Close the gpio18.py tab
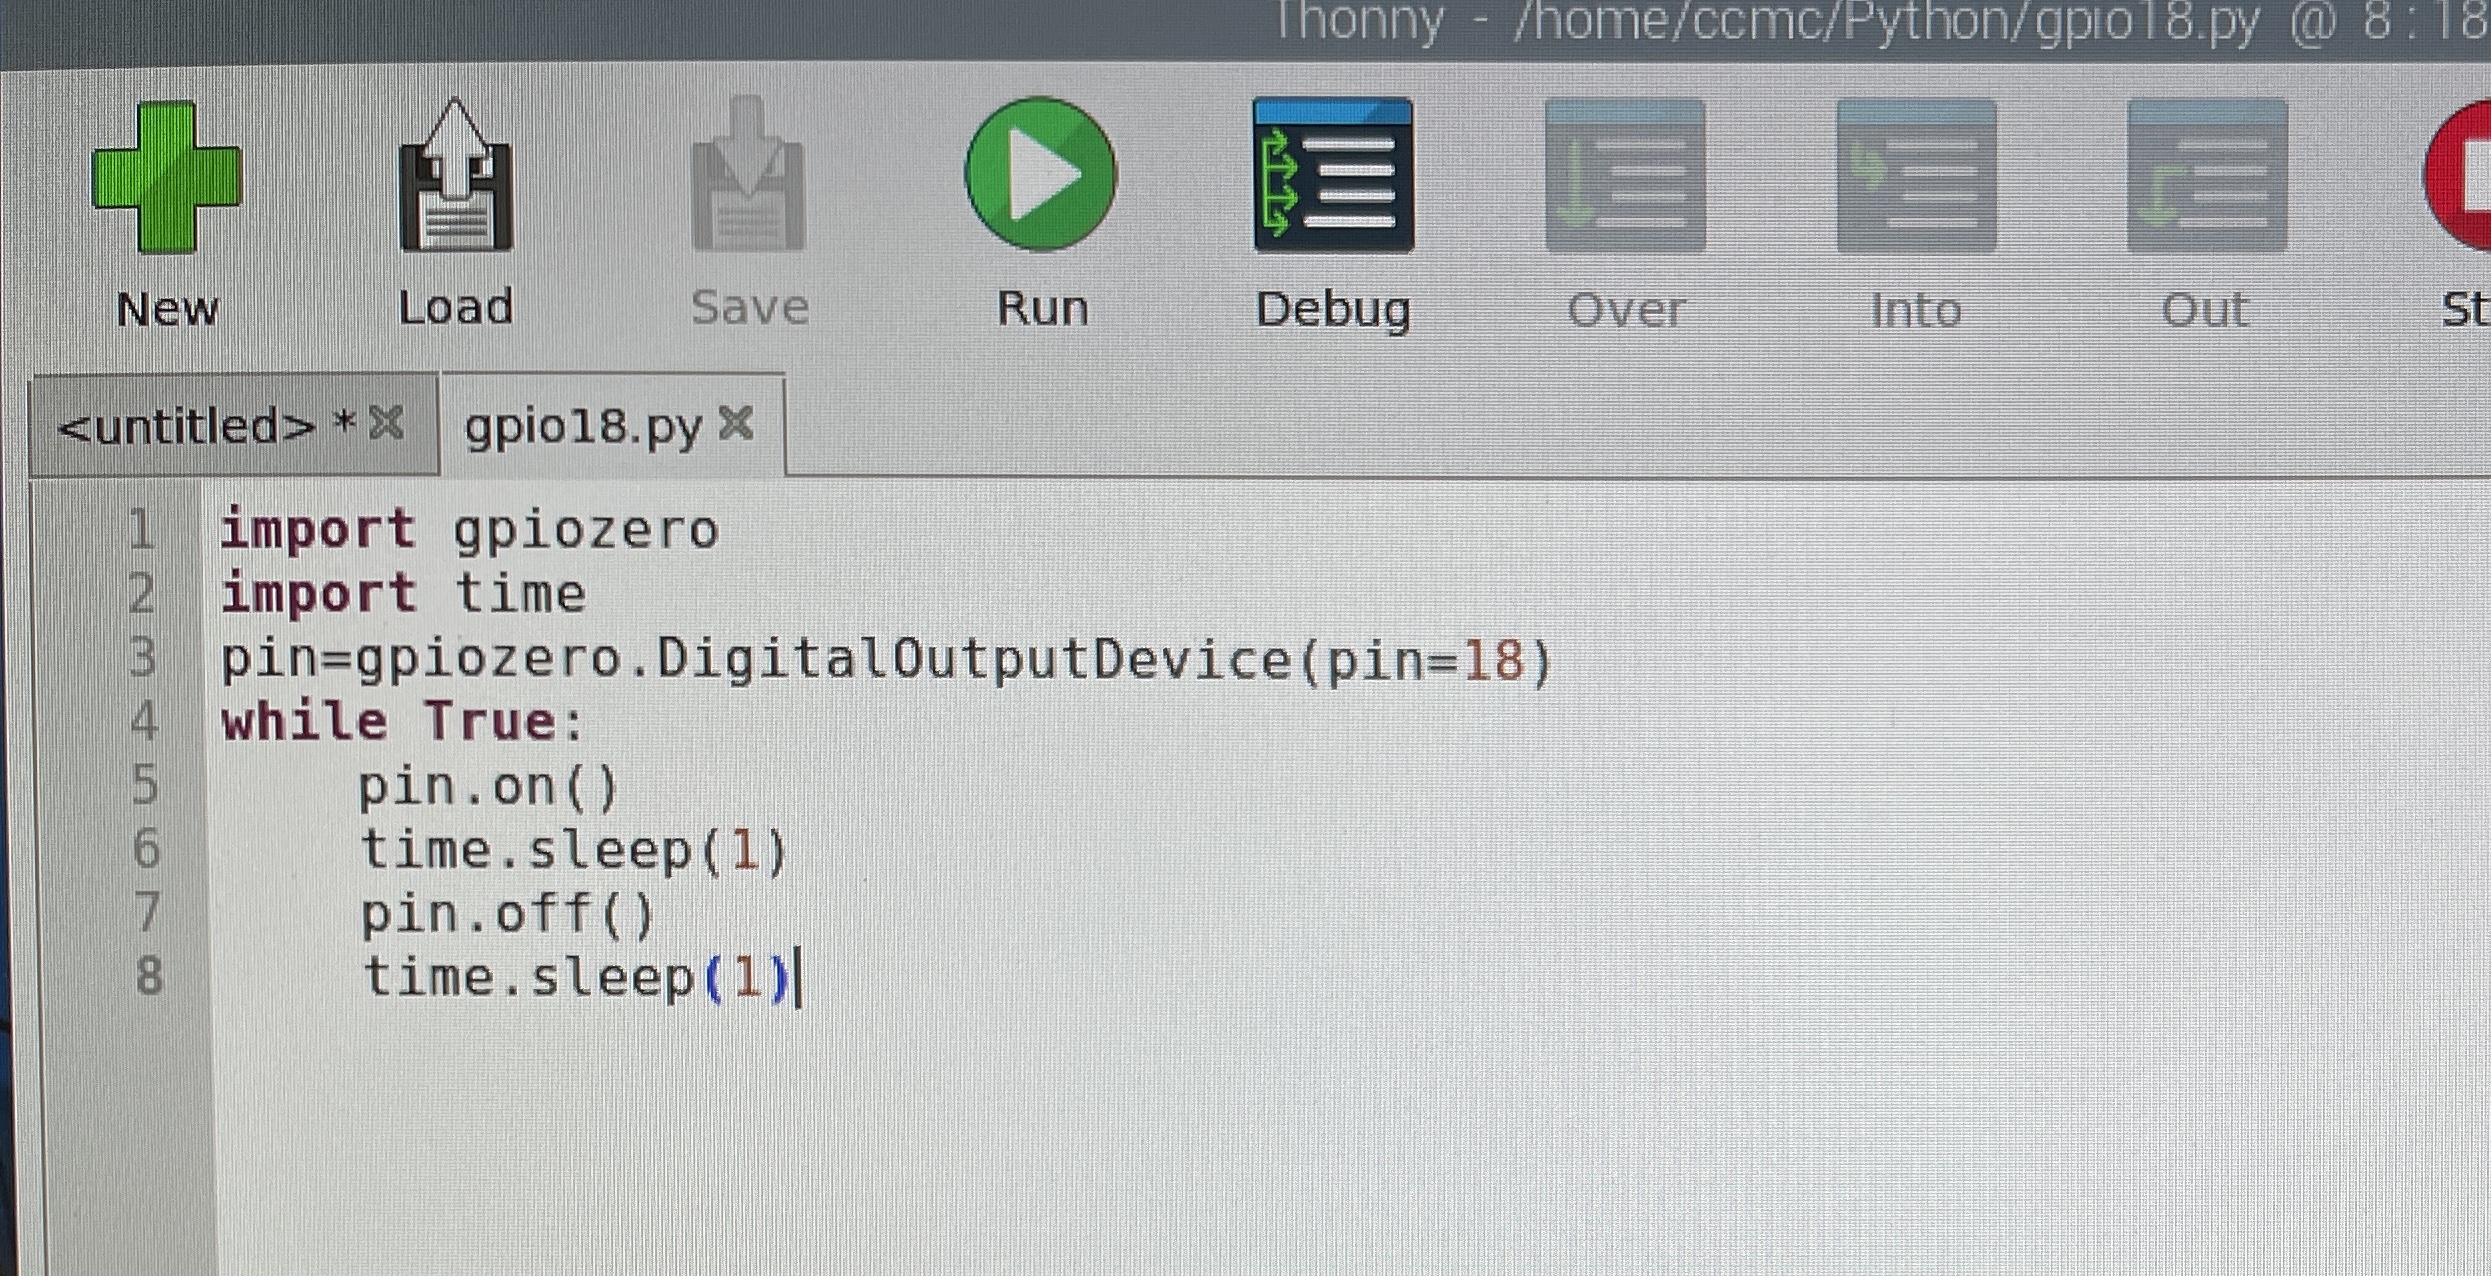Image resolution: width=2491 pixels, height=1276 pixels. click(736, 424)
